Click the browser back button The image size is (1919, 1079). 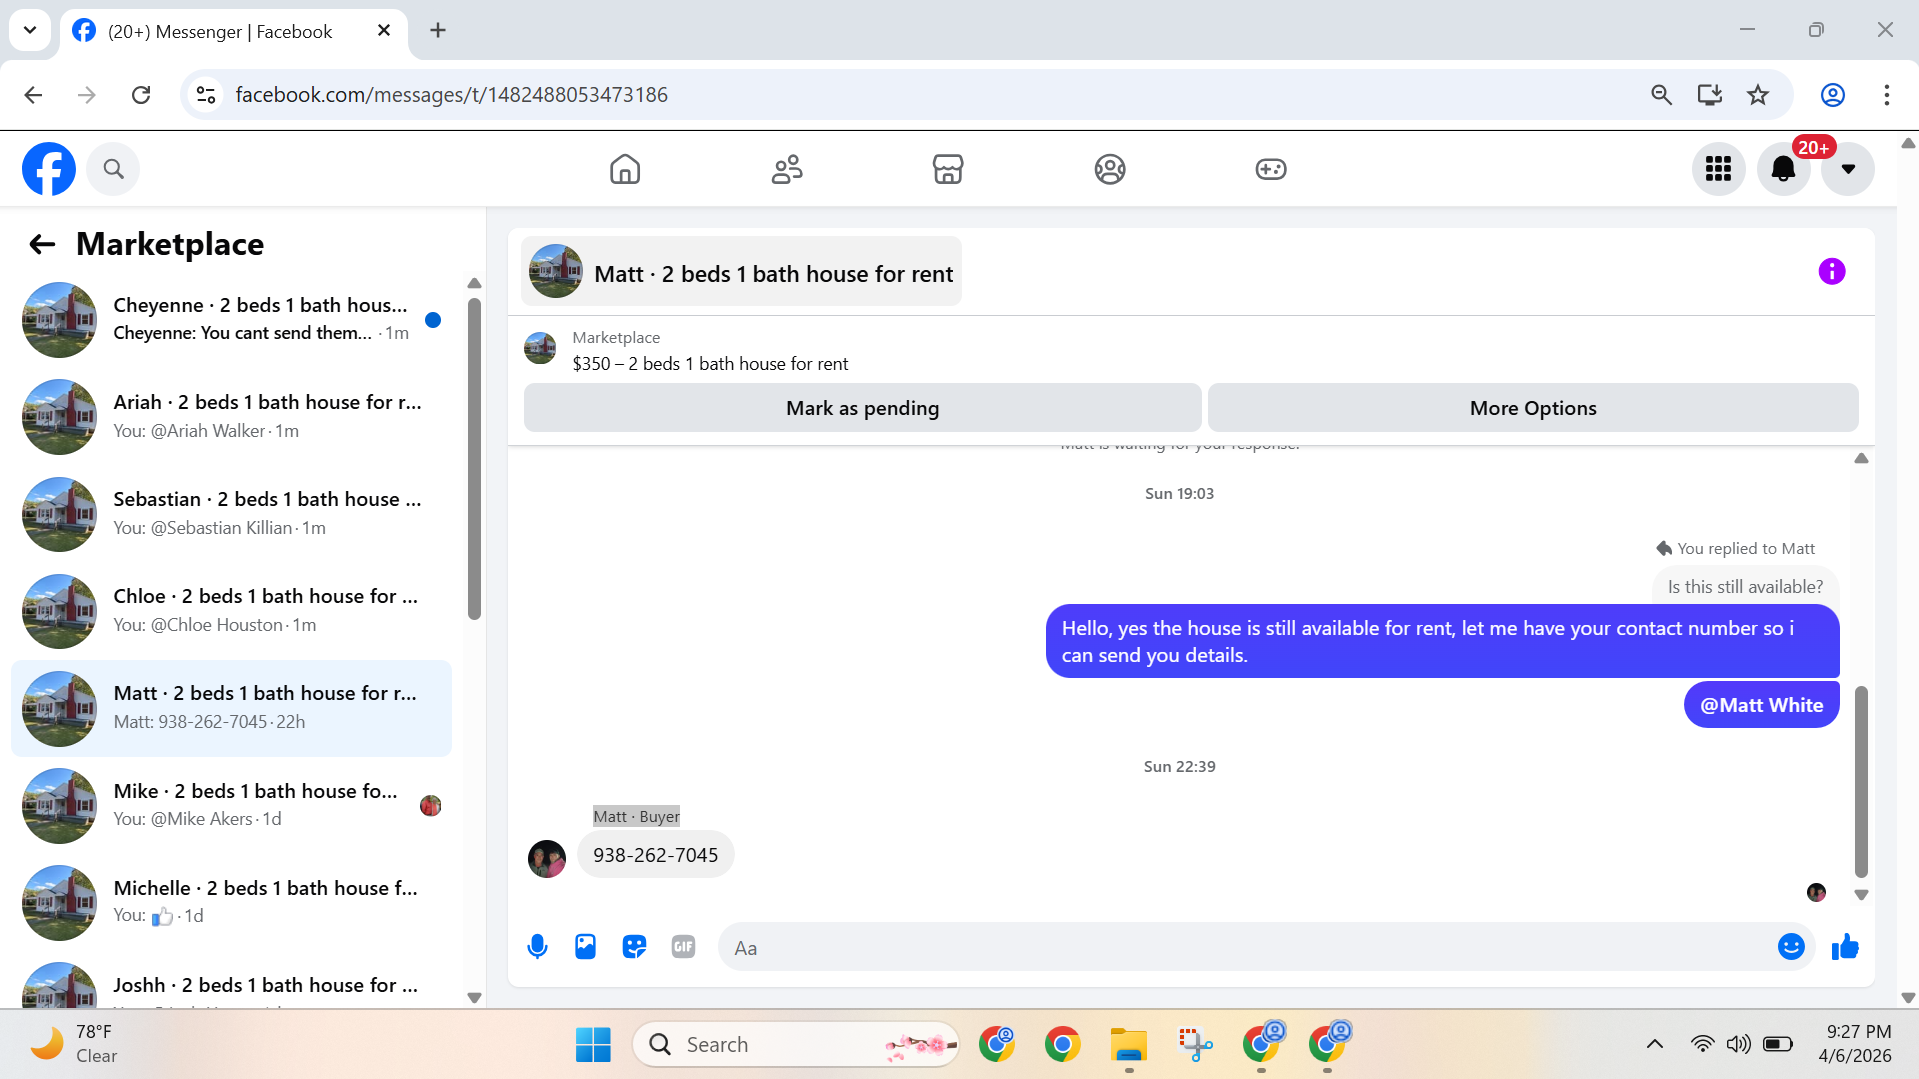[x=33, y=95]
